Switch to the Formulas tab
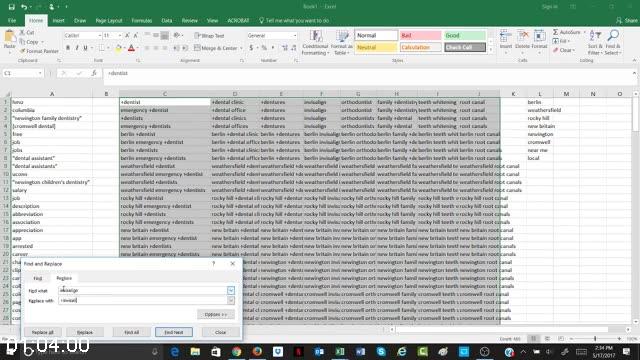640x360 pixels. pos(142,20)
